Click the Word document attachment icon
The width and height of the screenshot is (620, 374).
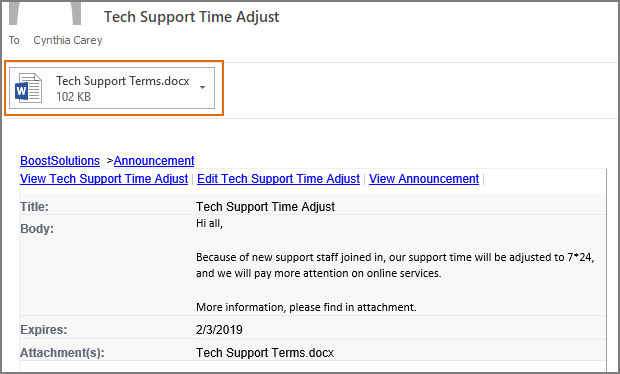pyautogui.click(x=28, y=88)
